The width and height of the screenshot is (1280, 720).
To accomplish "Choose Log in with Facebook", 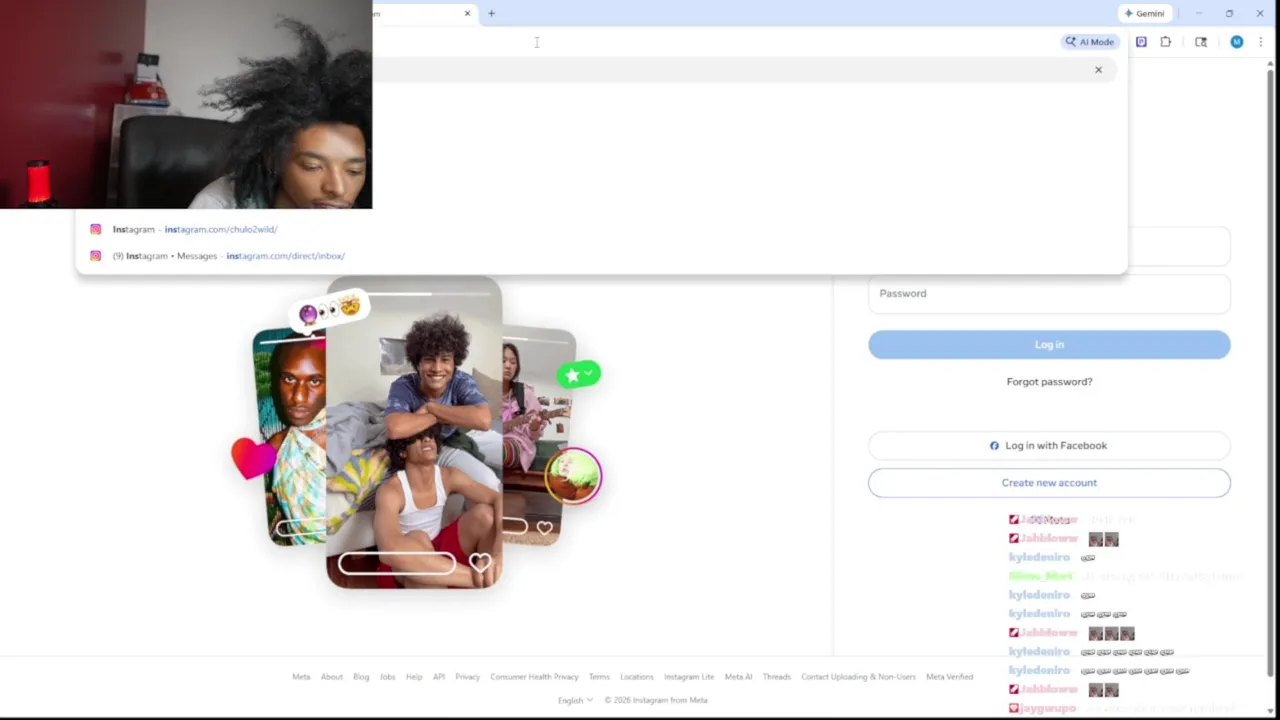I will point(1049,446).
